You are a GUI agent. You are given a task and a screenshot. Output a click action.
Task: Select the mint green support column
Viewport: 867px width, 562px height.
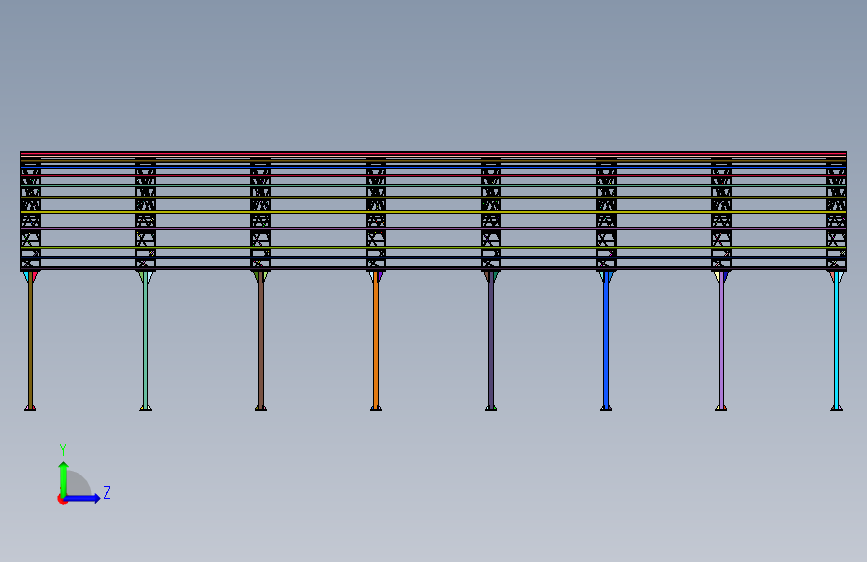pos(145,340)
